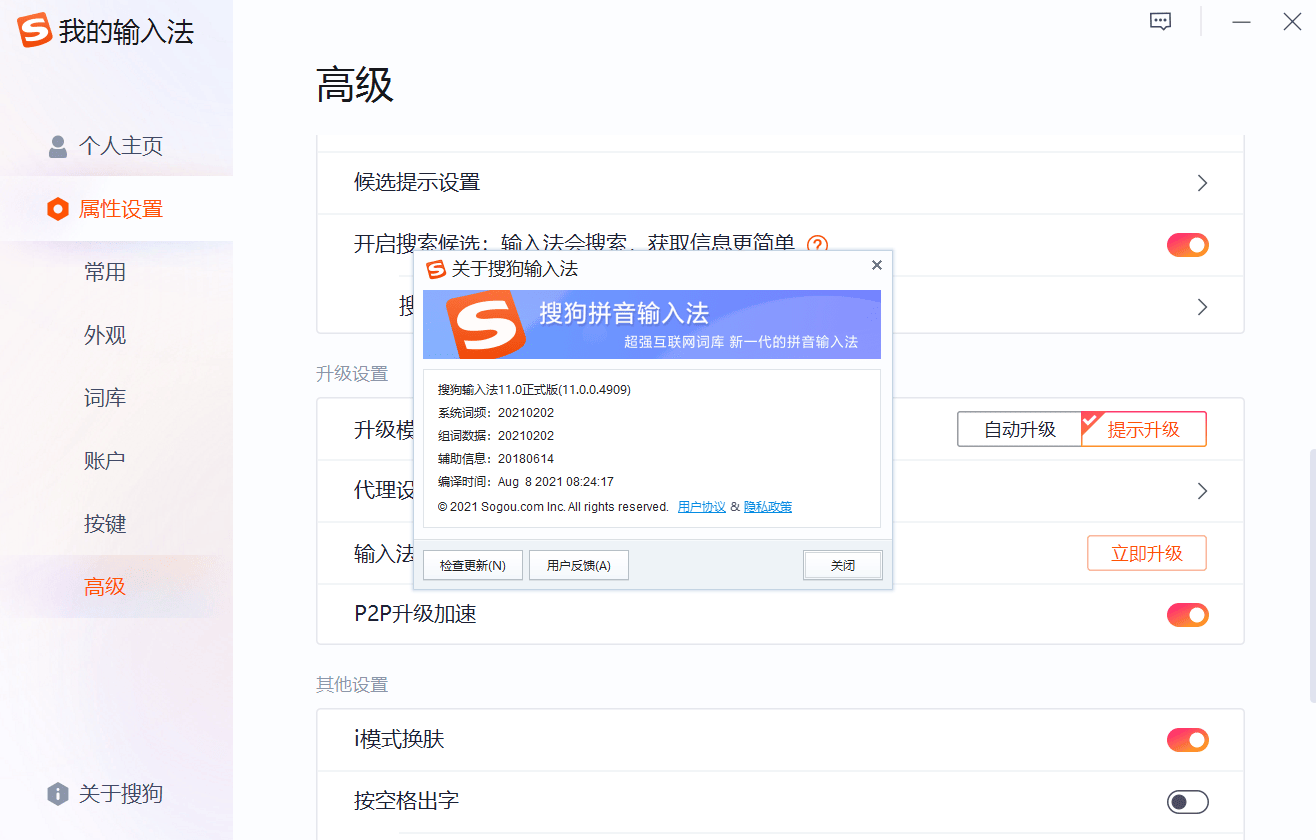Click the 搜狗拼音输入法 banner image

pyautogui.click(x=652, y=324)
